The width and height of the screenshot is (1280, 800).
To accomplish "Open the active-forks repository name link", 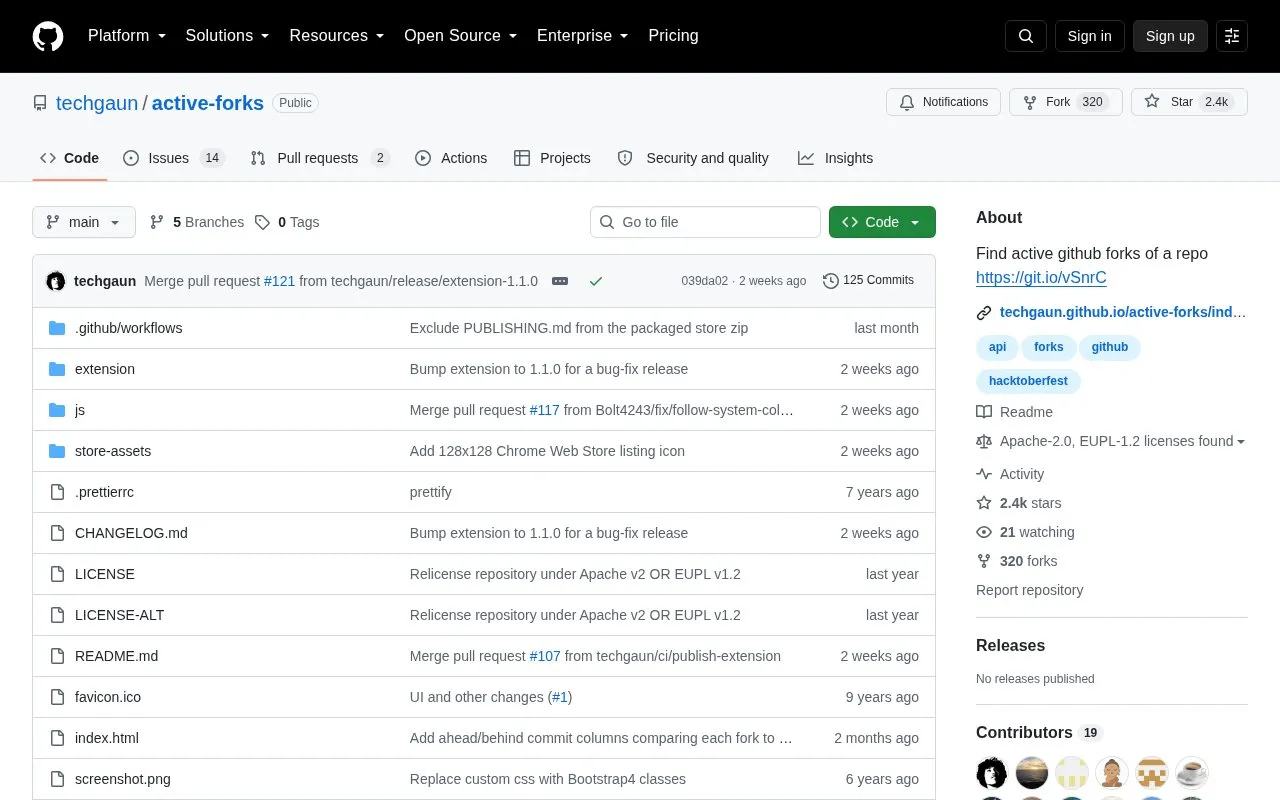I will [x=208, y=103].
